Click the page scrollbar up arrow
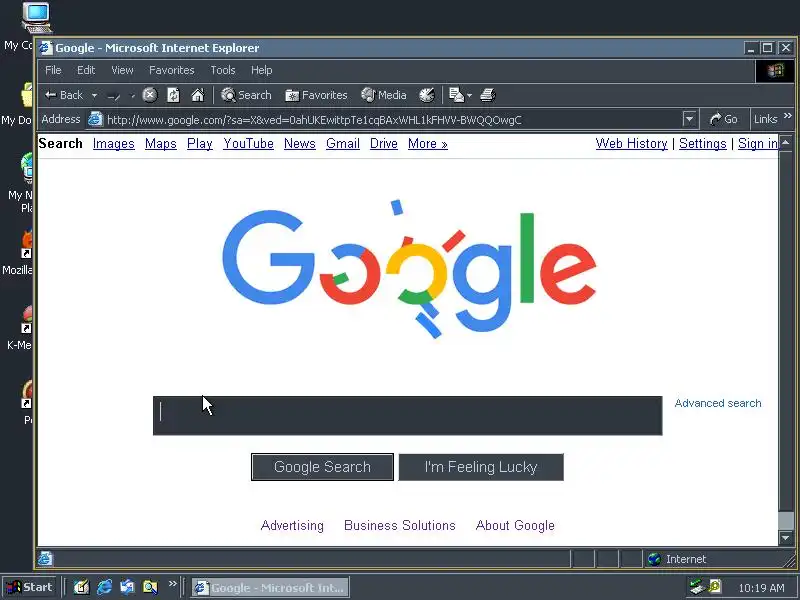The height and width of the screenshot is (600, 800). [786, 142]
